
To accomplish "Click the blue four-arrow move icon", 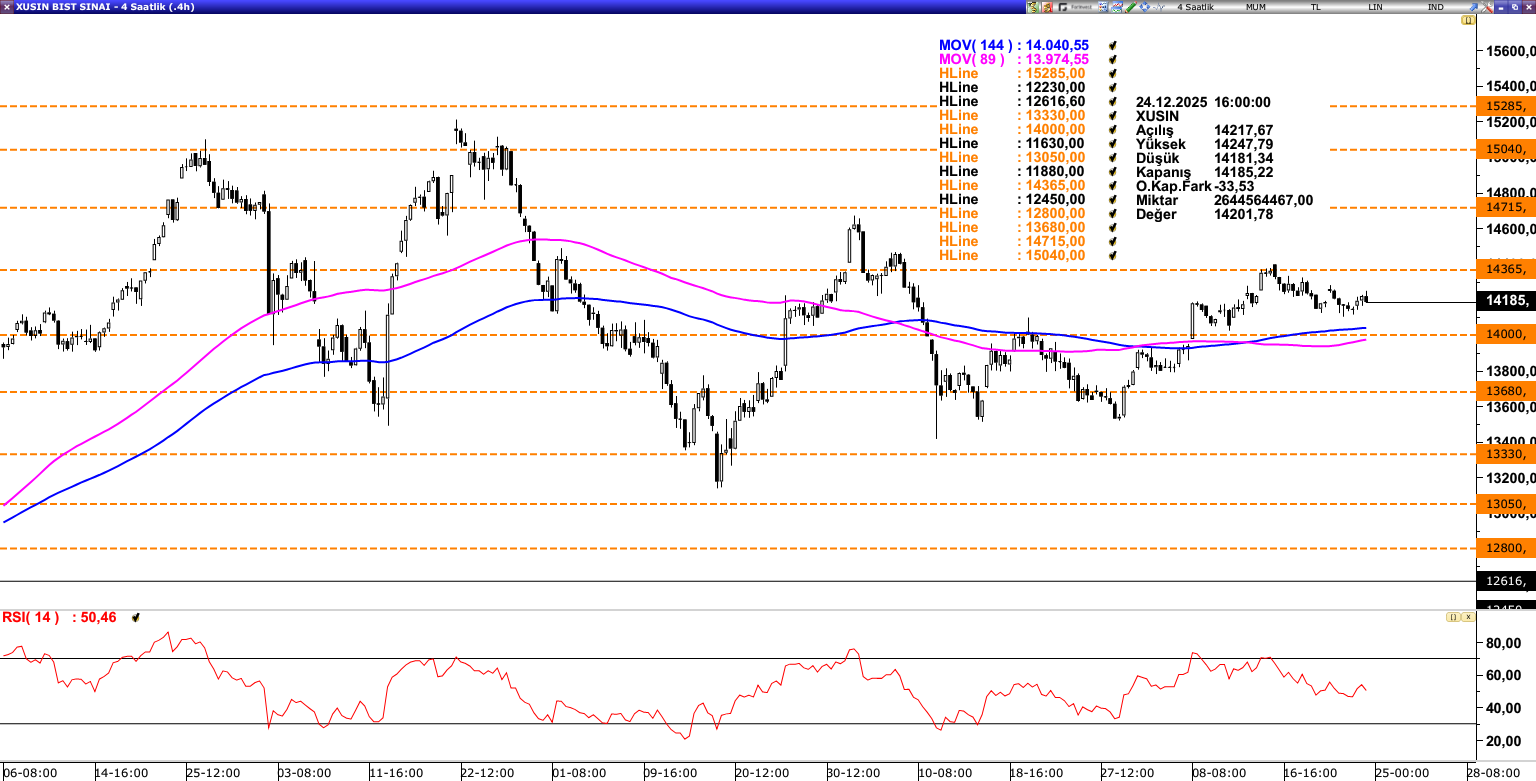I will pyautogui.click(x=1144, y=7).
